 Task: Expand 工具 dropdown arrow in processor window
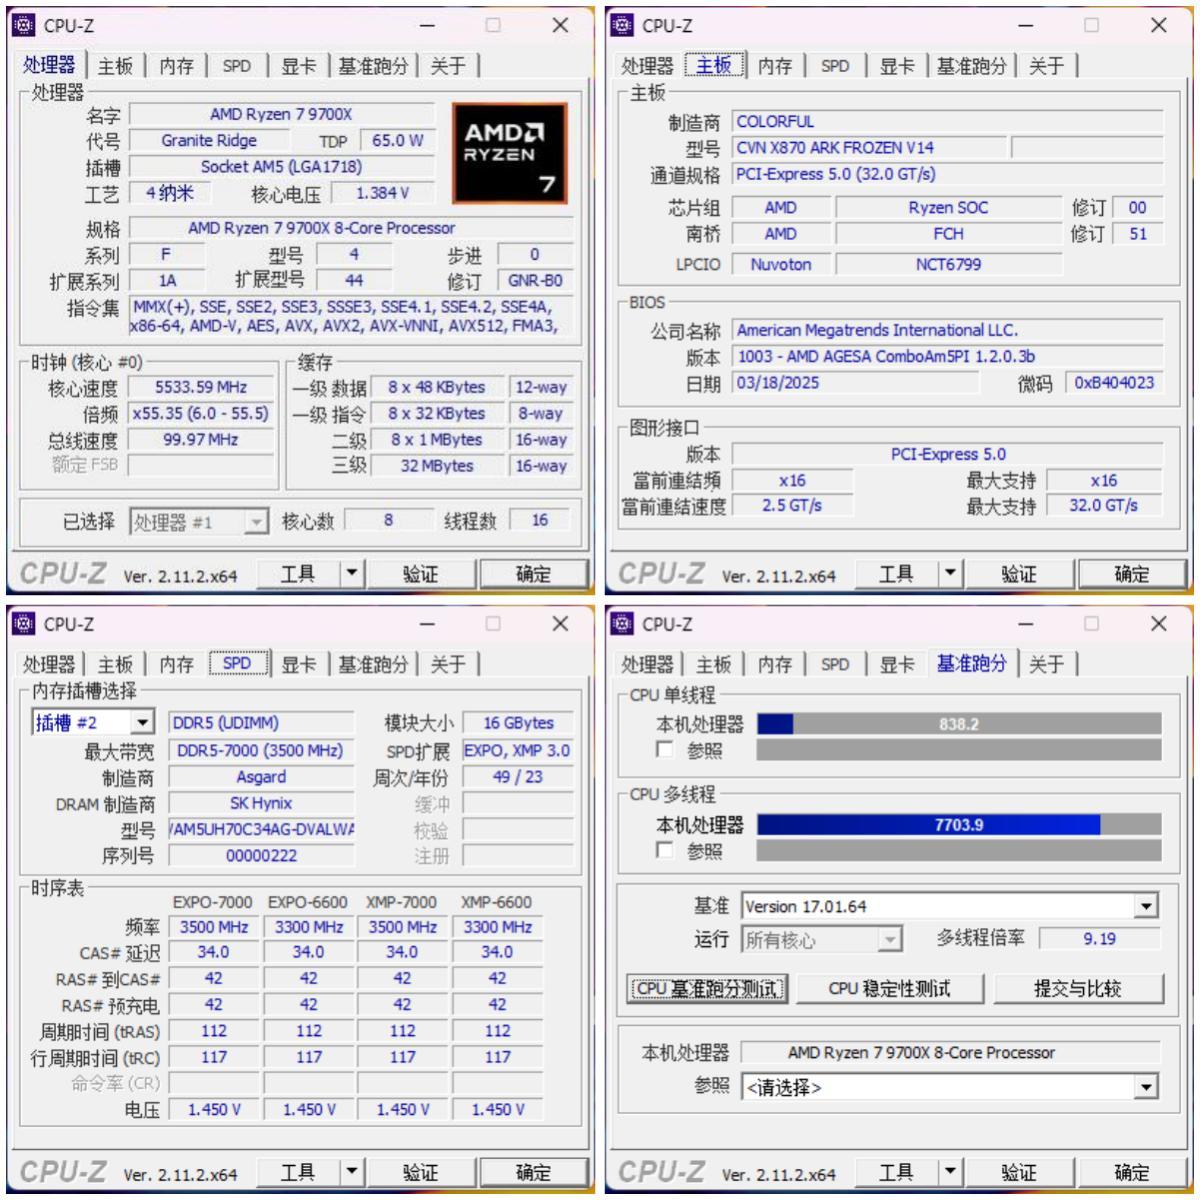[351, 573]
